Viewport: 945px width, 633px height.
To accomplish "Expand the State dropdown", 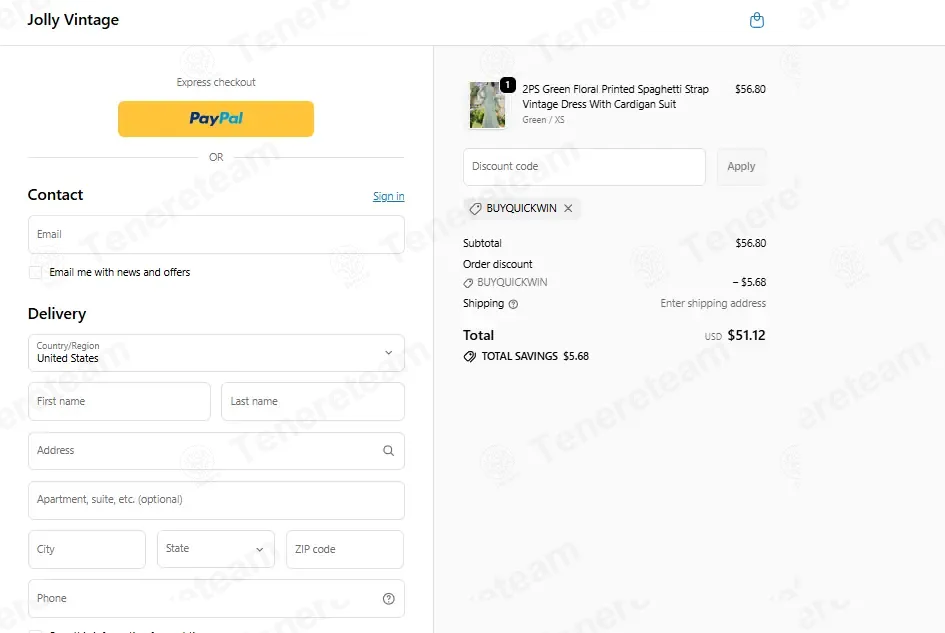I will pyautogui.click(x=216, y=549).
